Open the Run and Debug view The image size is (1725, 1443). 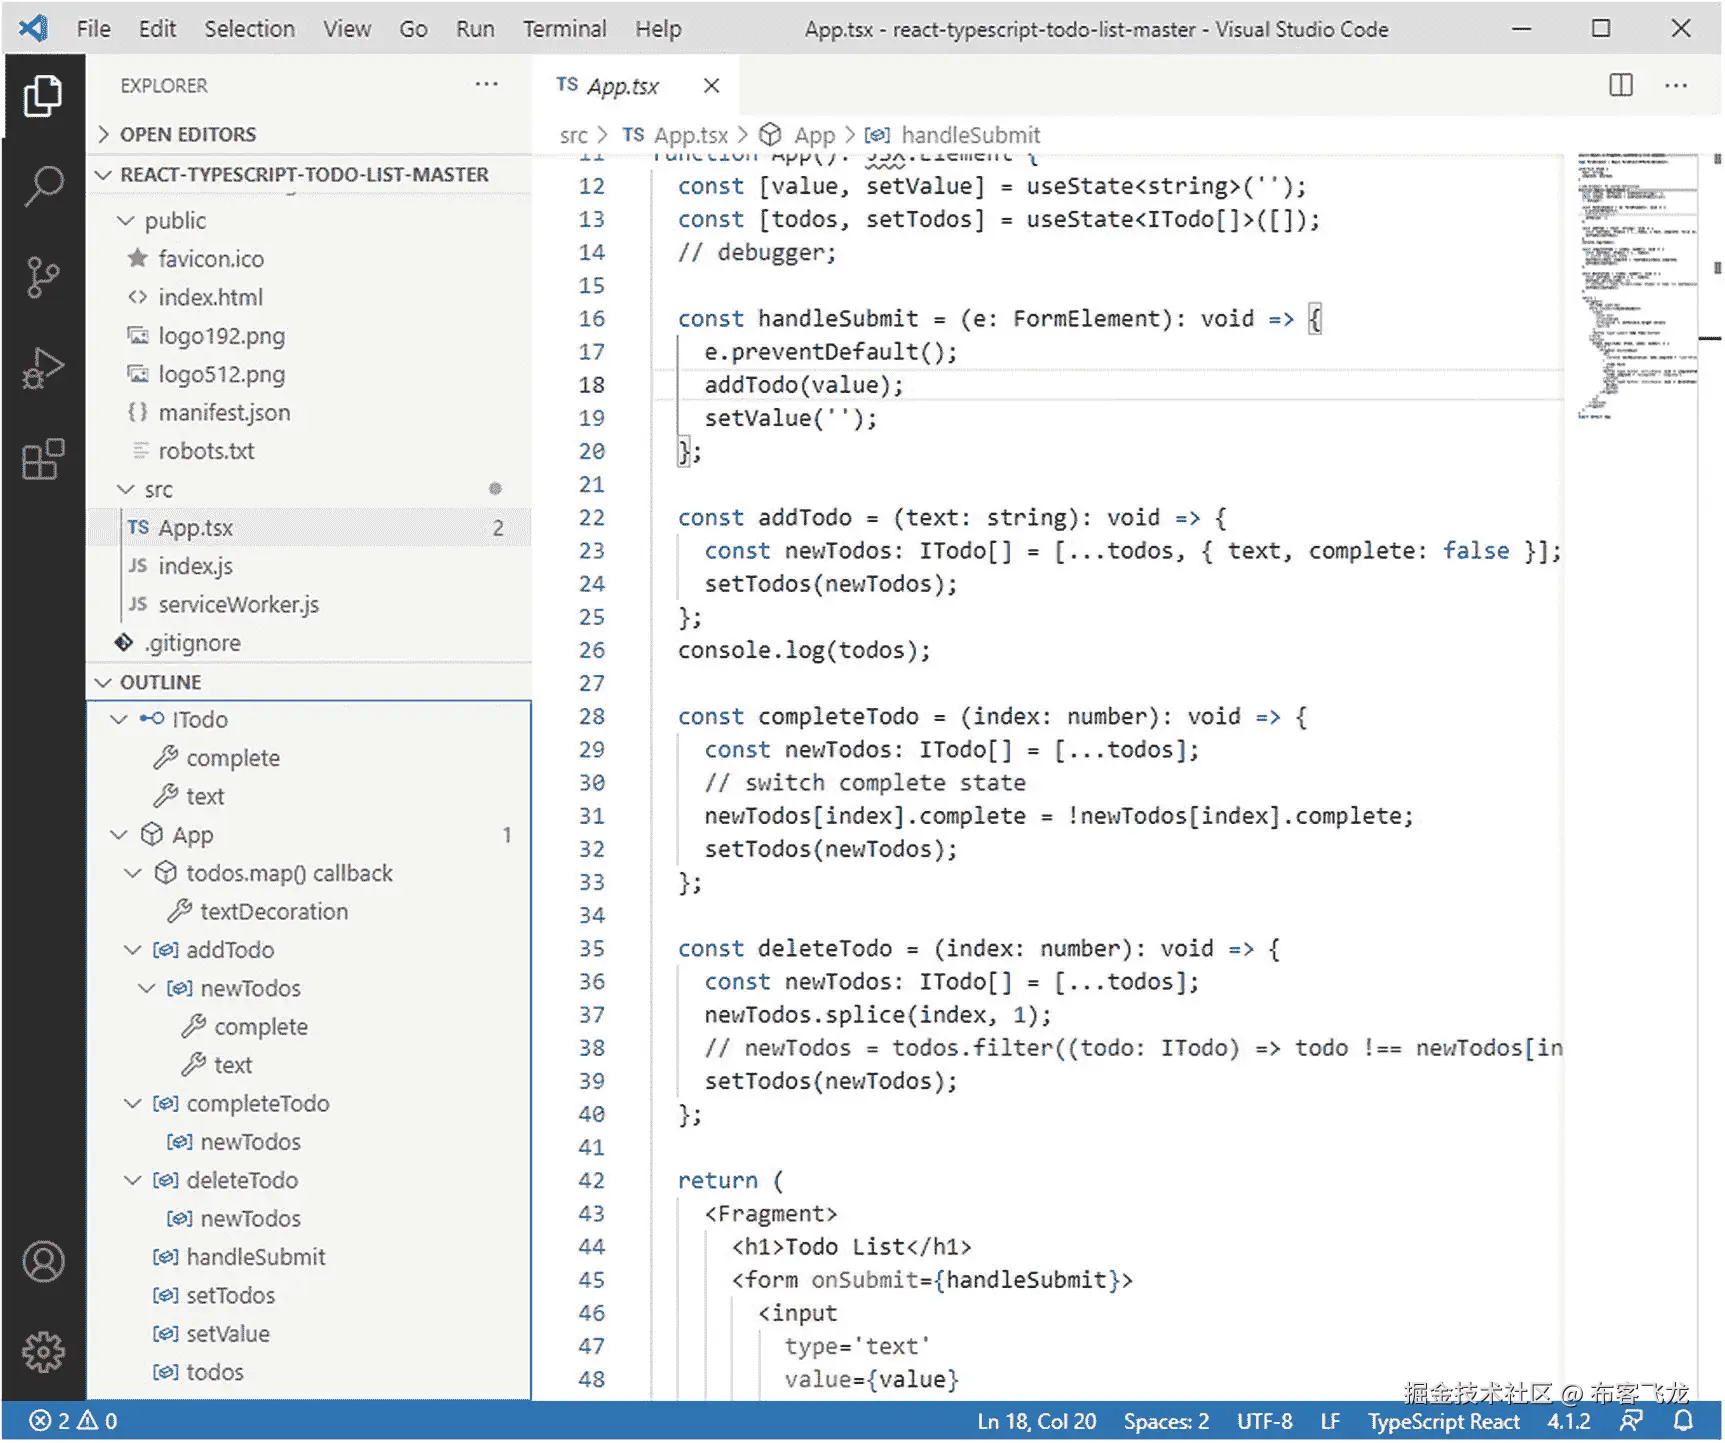pos(43,368)
